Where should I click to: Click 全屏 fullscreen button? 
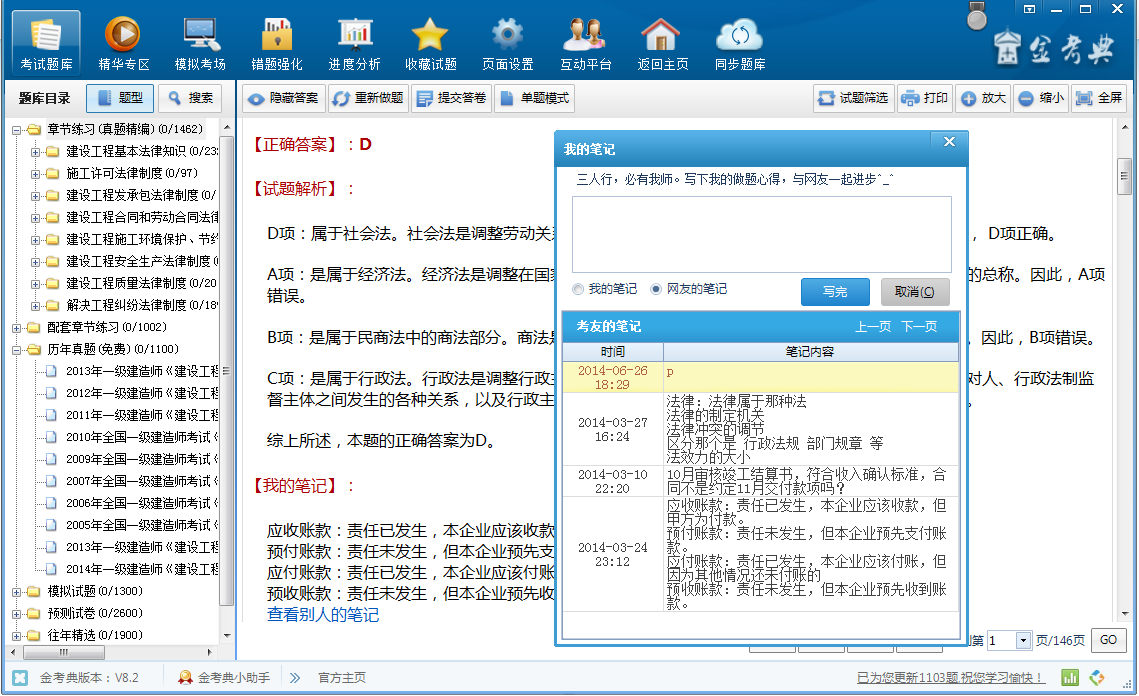(1098, 98)
